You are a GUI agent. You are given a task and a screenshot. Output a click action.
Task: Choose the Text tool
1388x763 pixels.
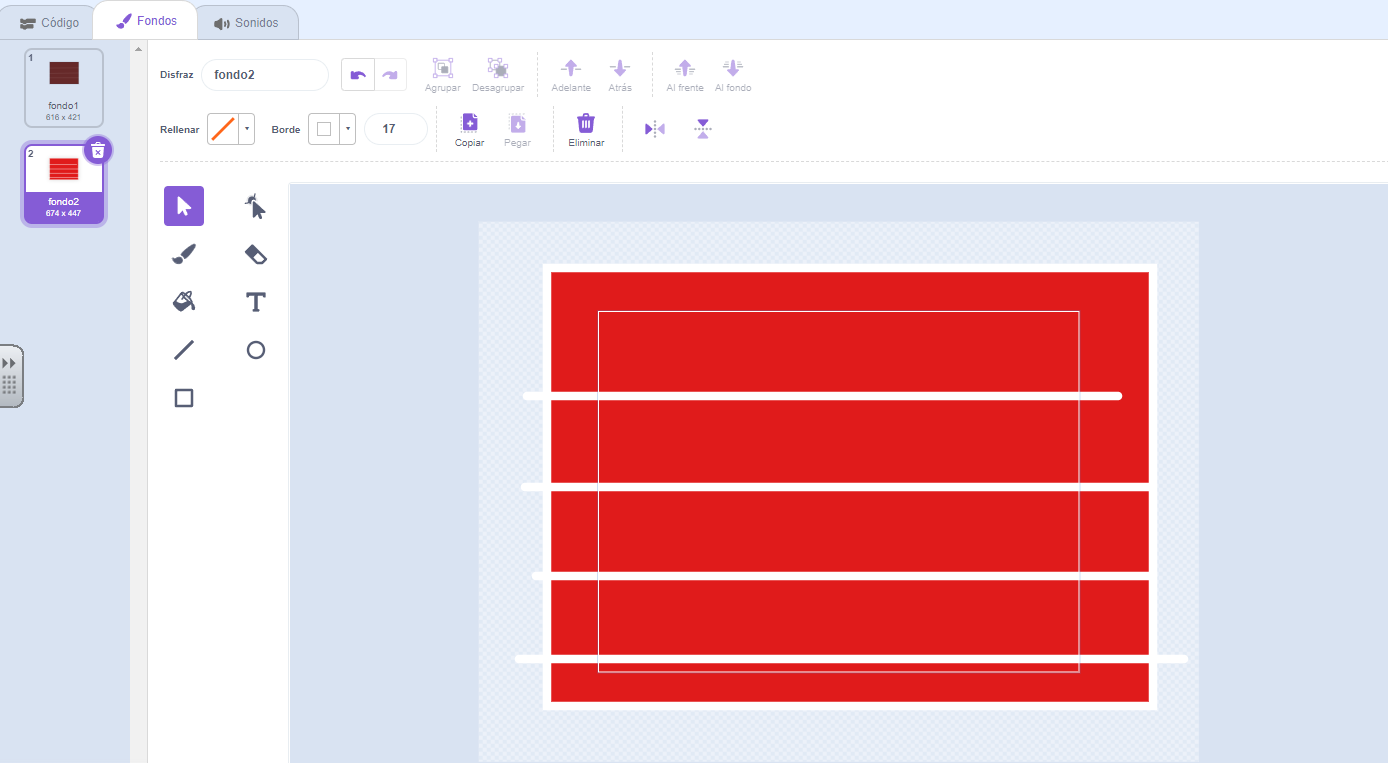[x=256, y=302]
